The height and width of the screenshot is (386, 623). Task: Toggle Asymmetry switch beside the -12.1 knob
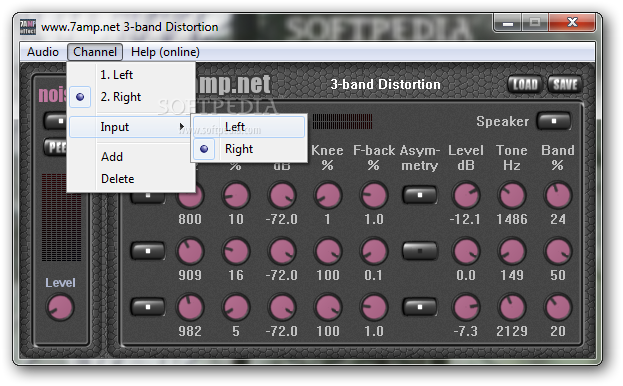[x=420, y=195]
